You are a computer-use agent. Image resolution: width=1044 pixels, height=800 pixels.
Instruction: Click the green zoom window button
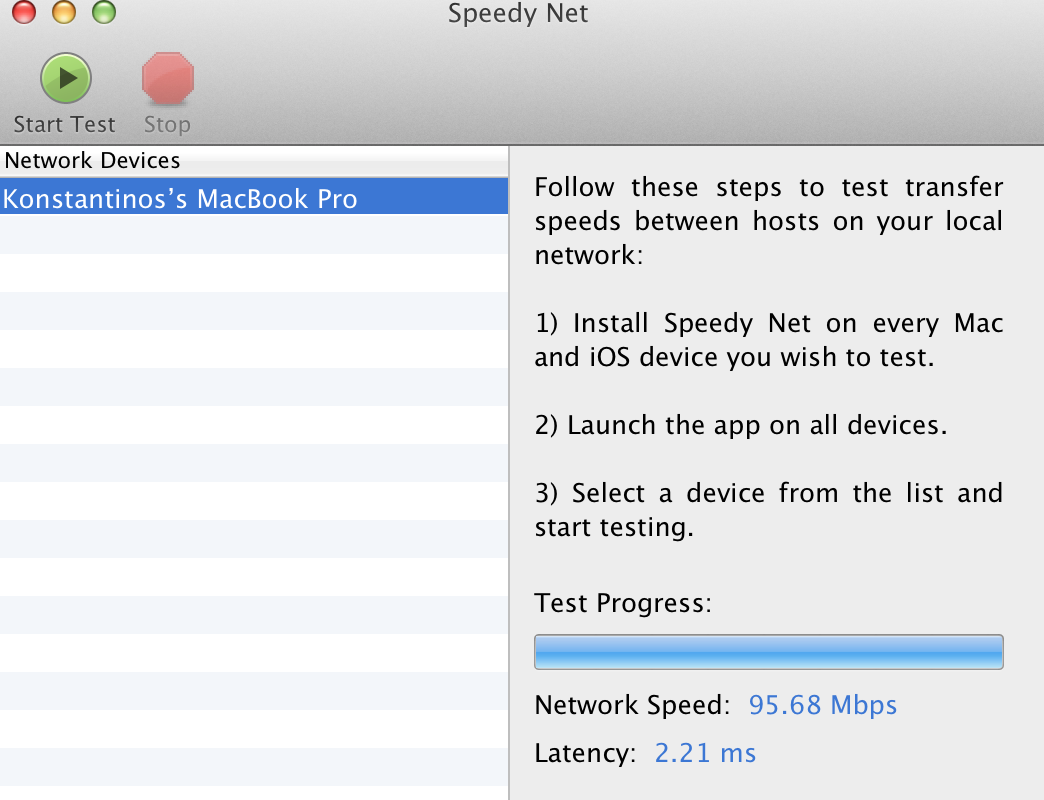104,11
